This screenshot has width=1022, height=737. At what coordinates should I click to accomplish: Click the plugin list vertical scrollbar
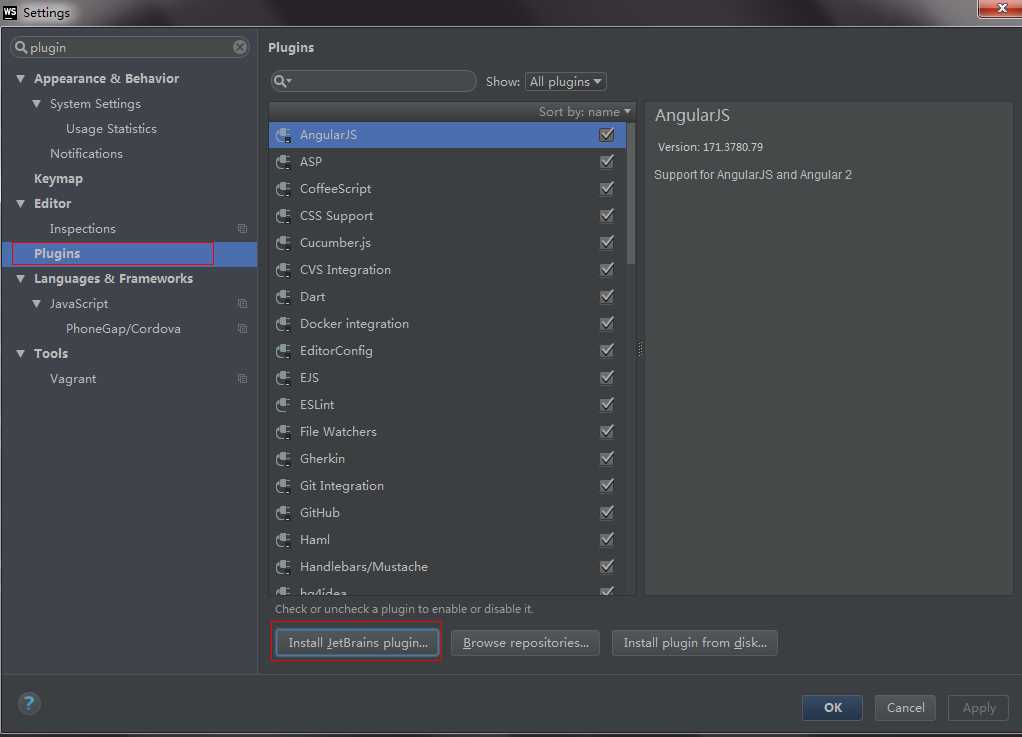[630, 193]
